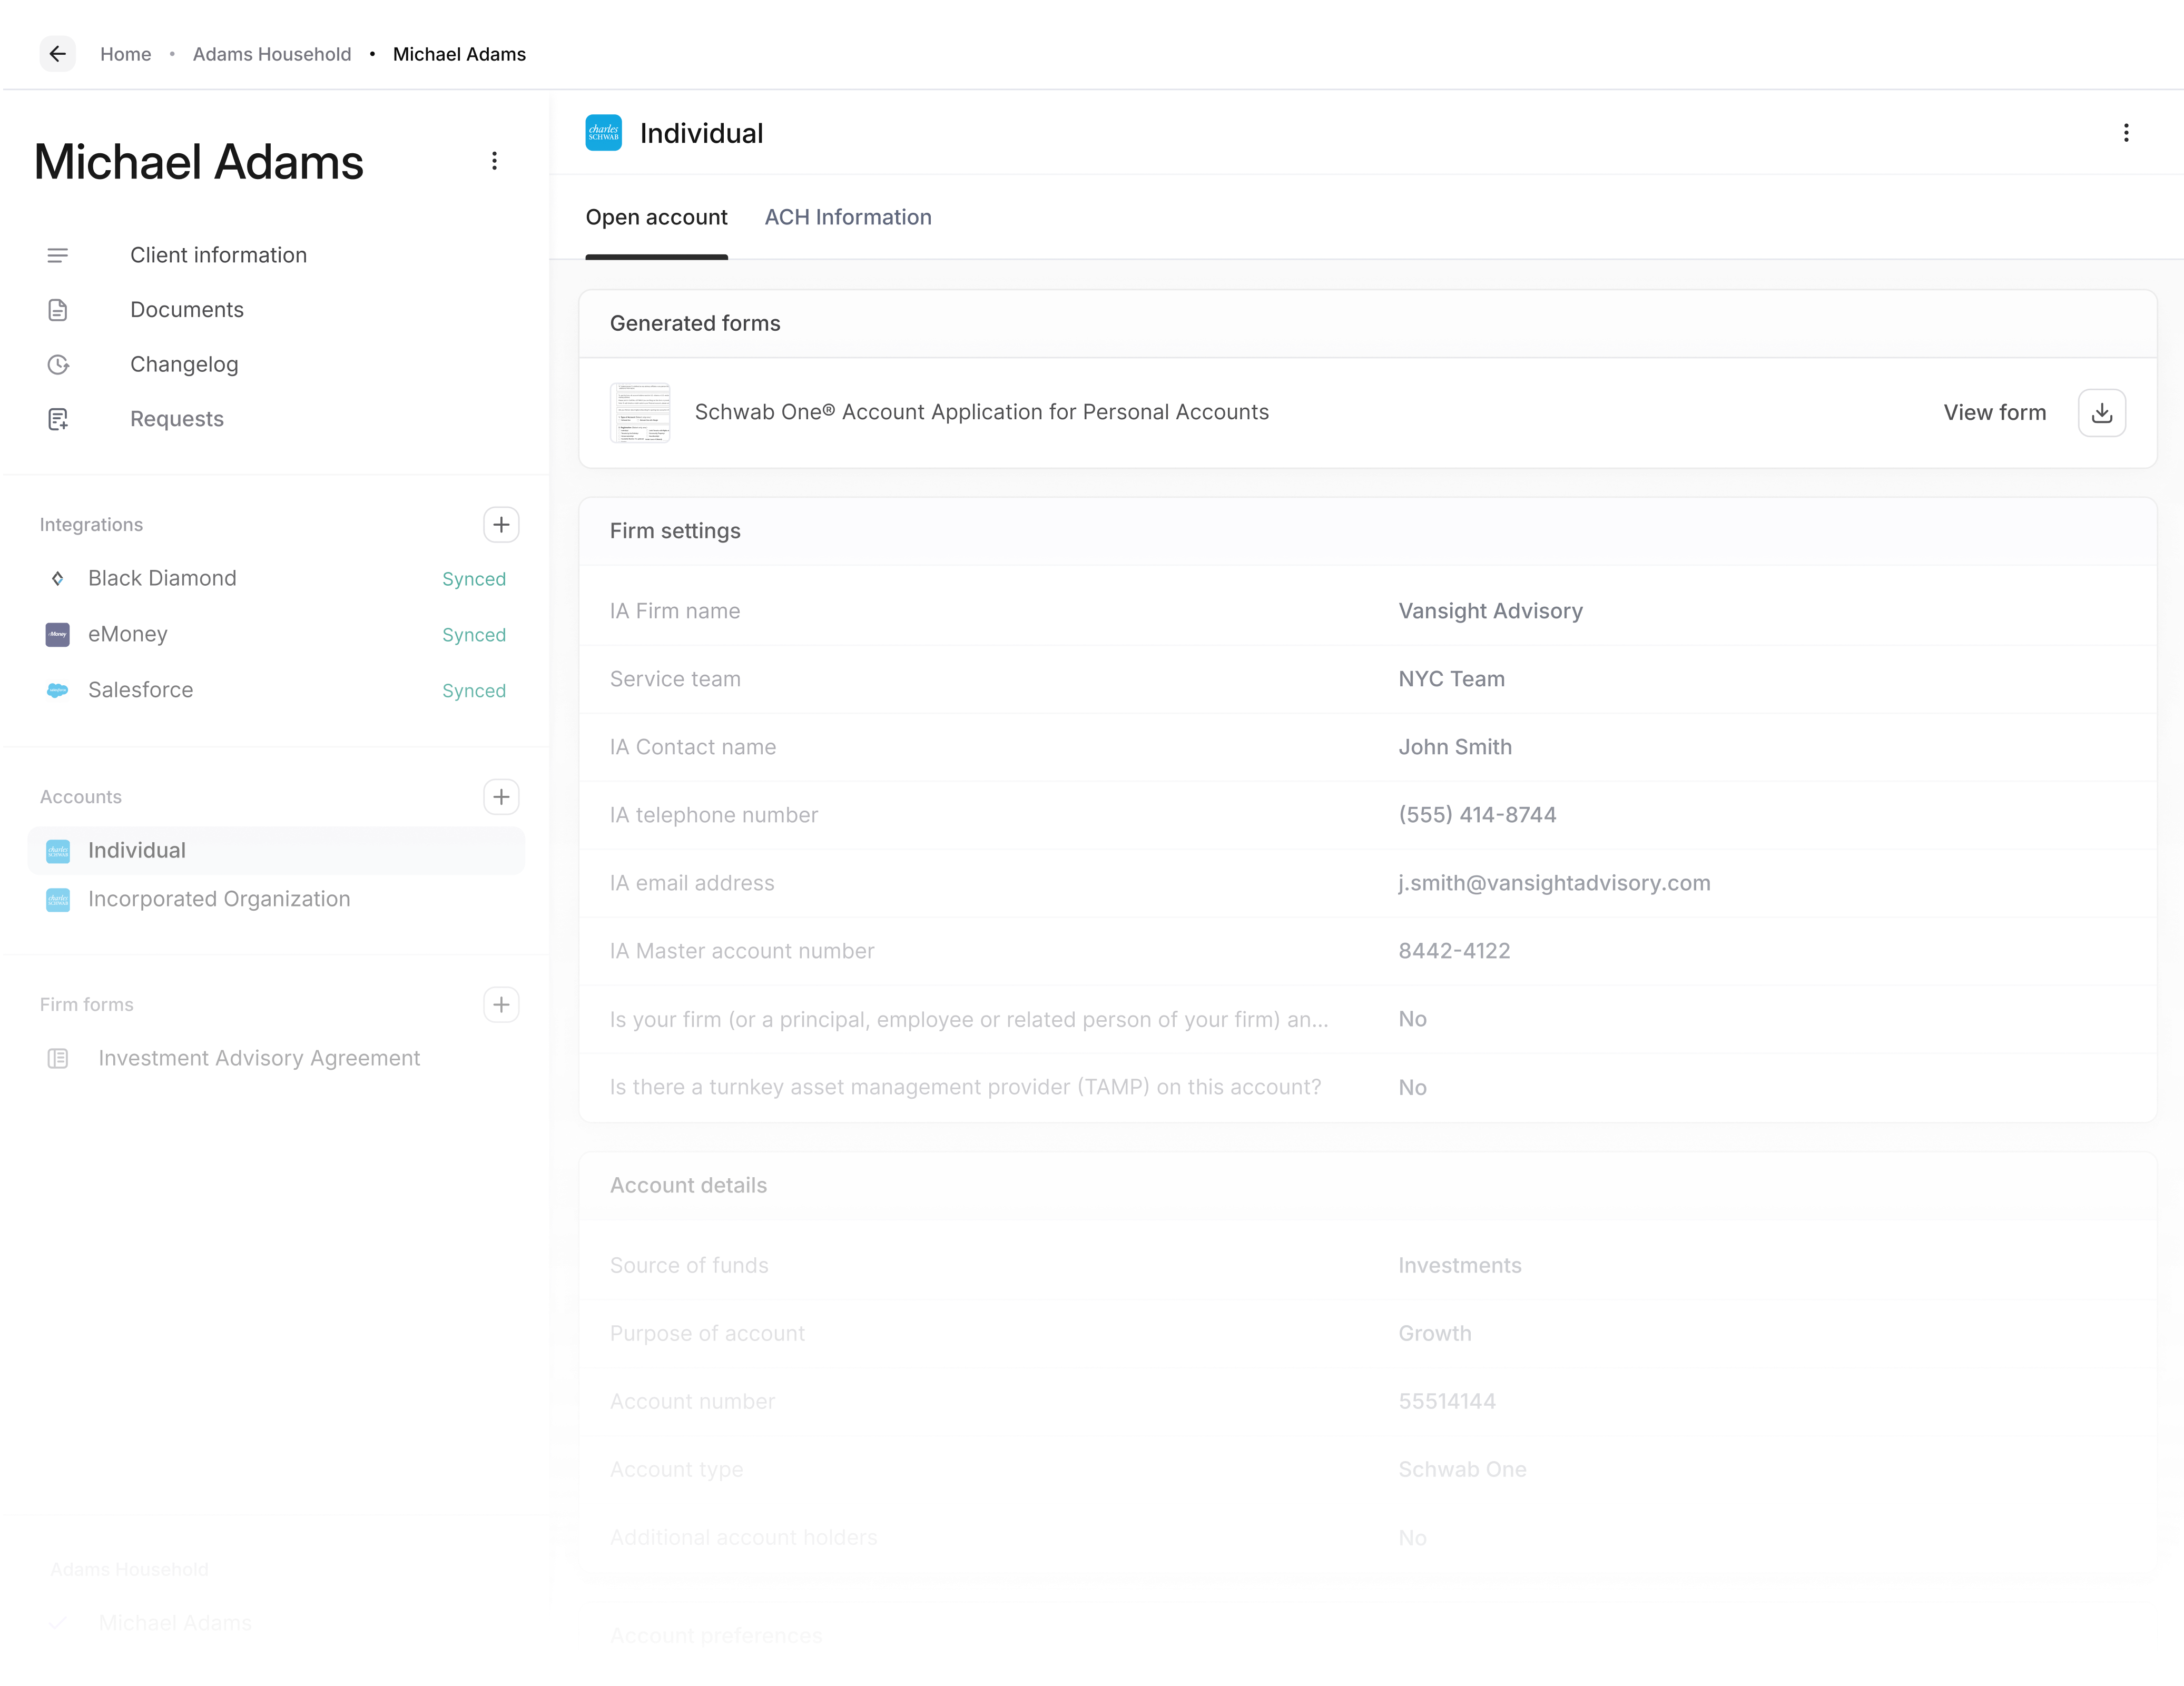Add a new account
The height and width of the screenshot is (1686, 2184).
(x=501, y=796)
